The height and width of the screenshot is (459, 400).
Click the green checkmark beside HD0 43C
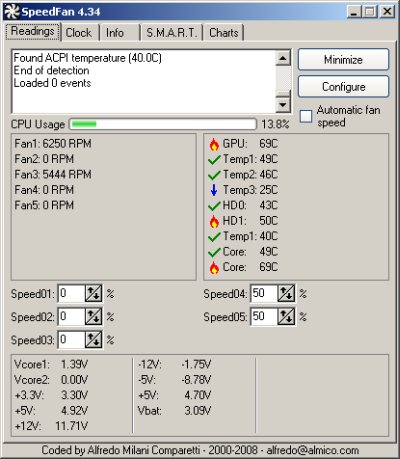click(214, 206)
